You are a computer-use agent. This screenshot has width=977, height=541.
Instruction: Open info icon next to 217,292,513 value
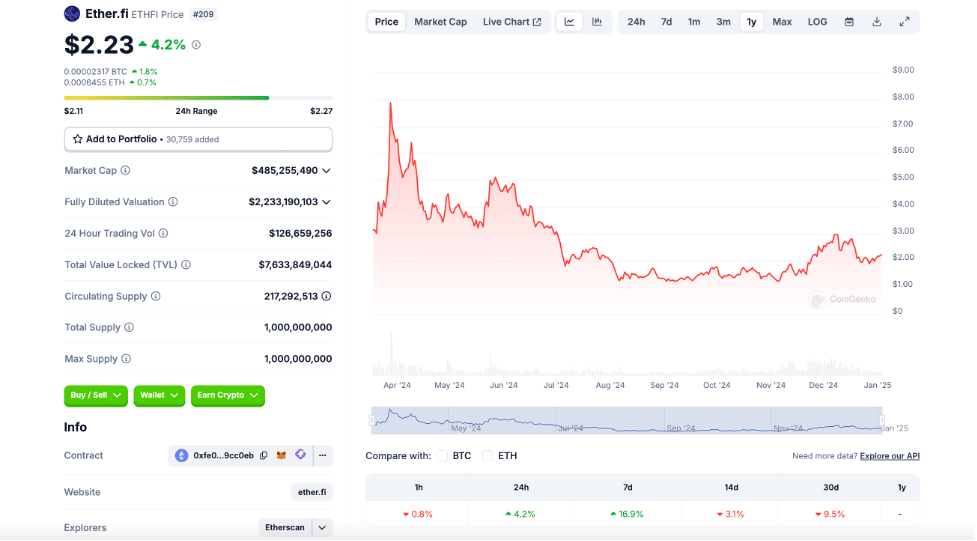(326, 296)
